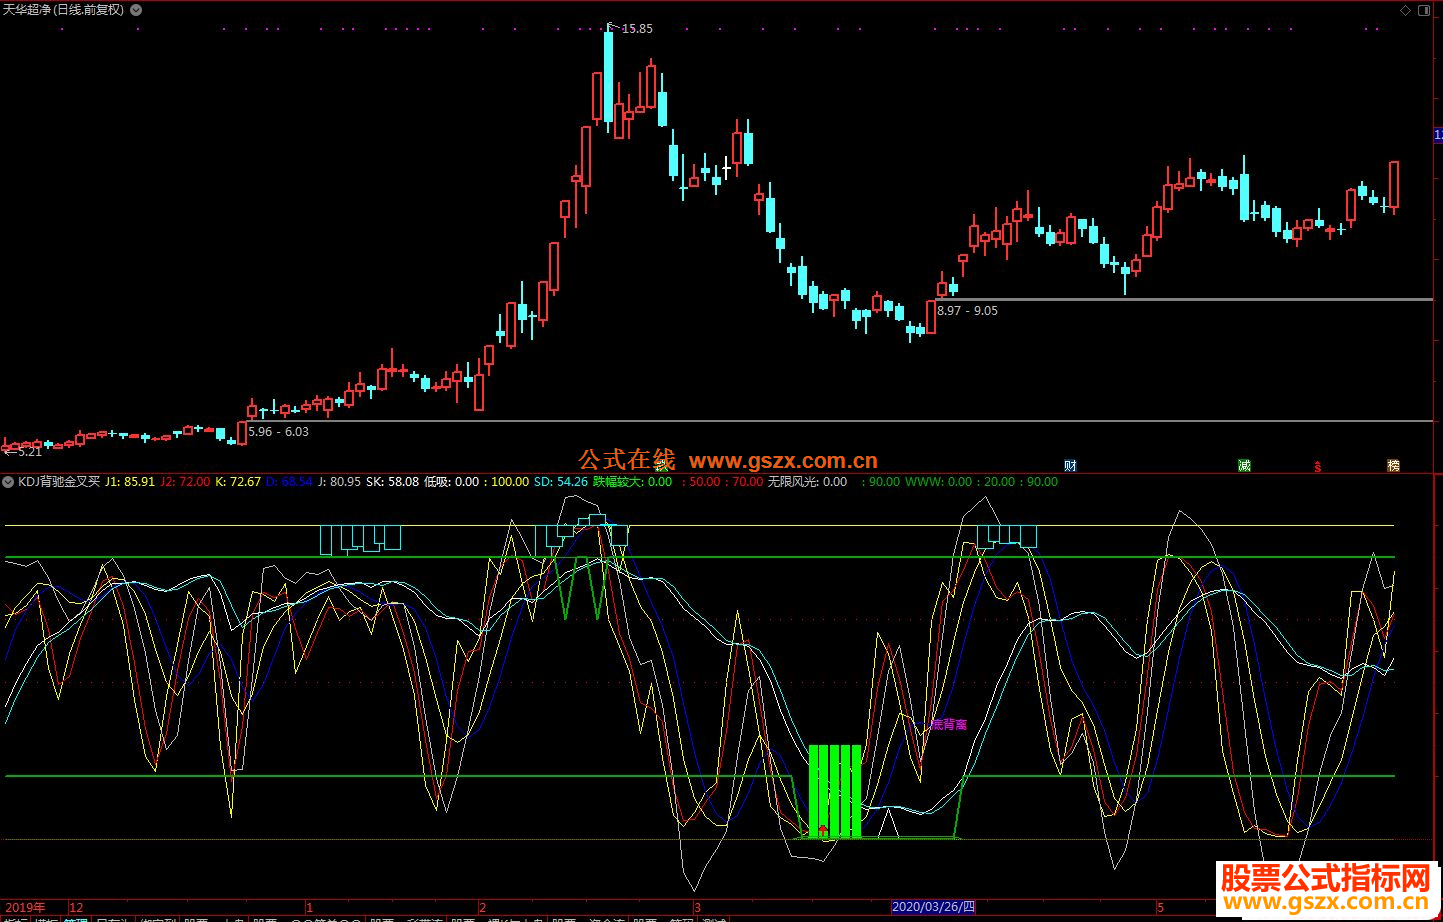Click the SK: 58.08 indicator value
The width and height of the screenshot is (1443, 922).
(392, 482)
